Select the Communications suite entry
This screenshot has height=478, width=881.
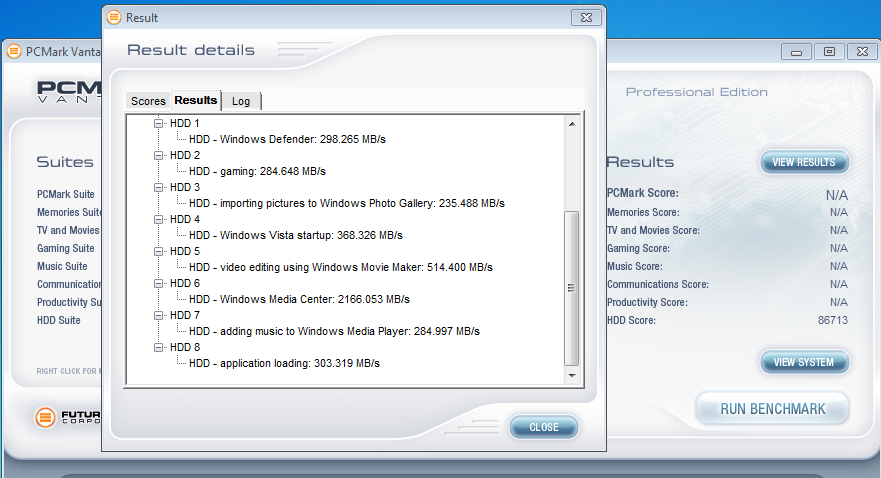pyautogui.click(x=69, y=284)
